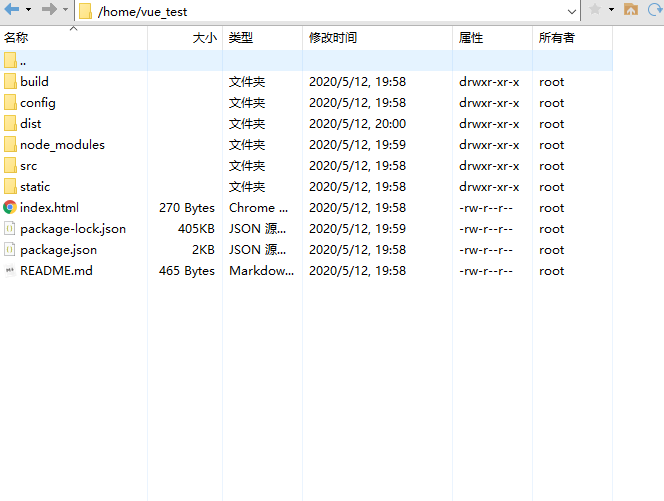Image resolution: width=664 pixels, height=501 pixels.
Task: Click the package-lock.json file icon
Action: [x=10, y=229]
